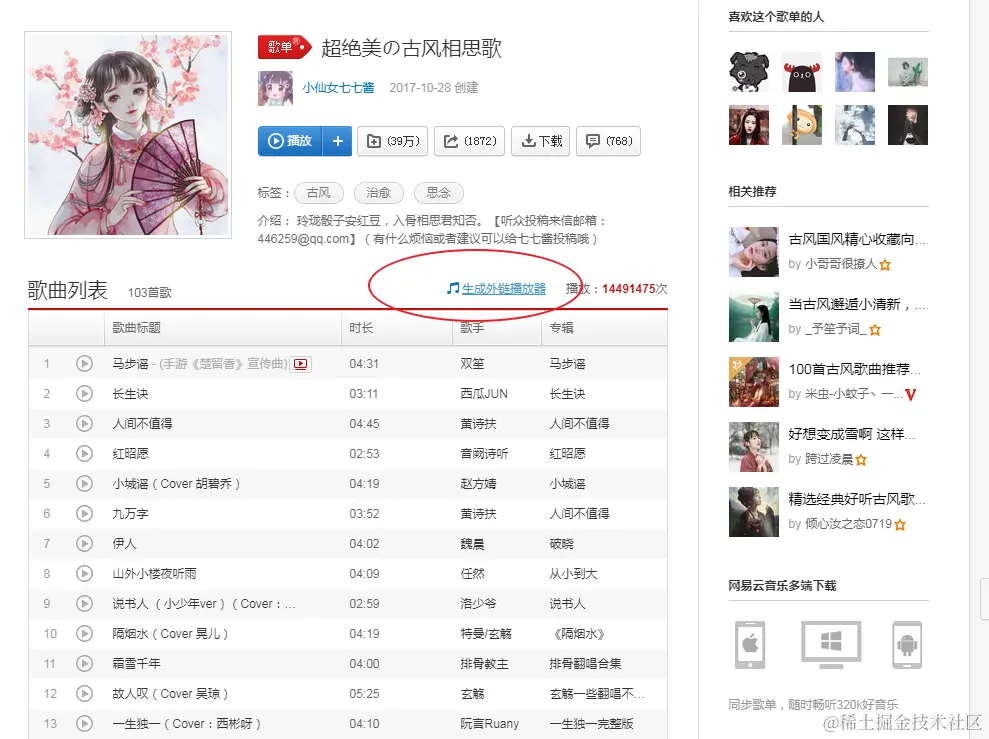The height and width of the screenshot is (739, 989).
Task: Click the playlist cover image
Action: 128,135
